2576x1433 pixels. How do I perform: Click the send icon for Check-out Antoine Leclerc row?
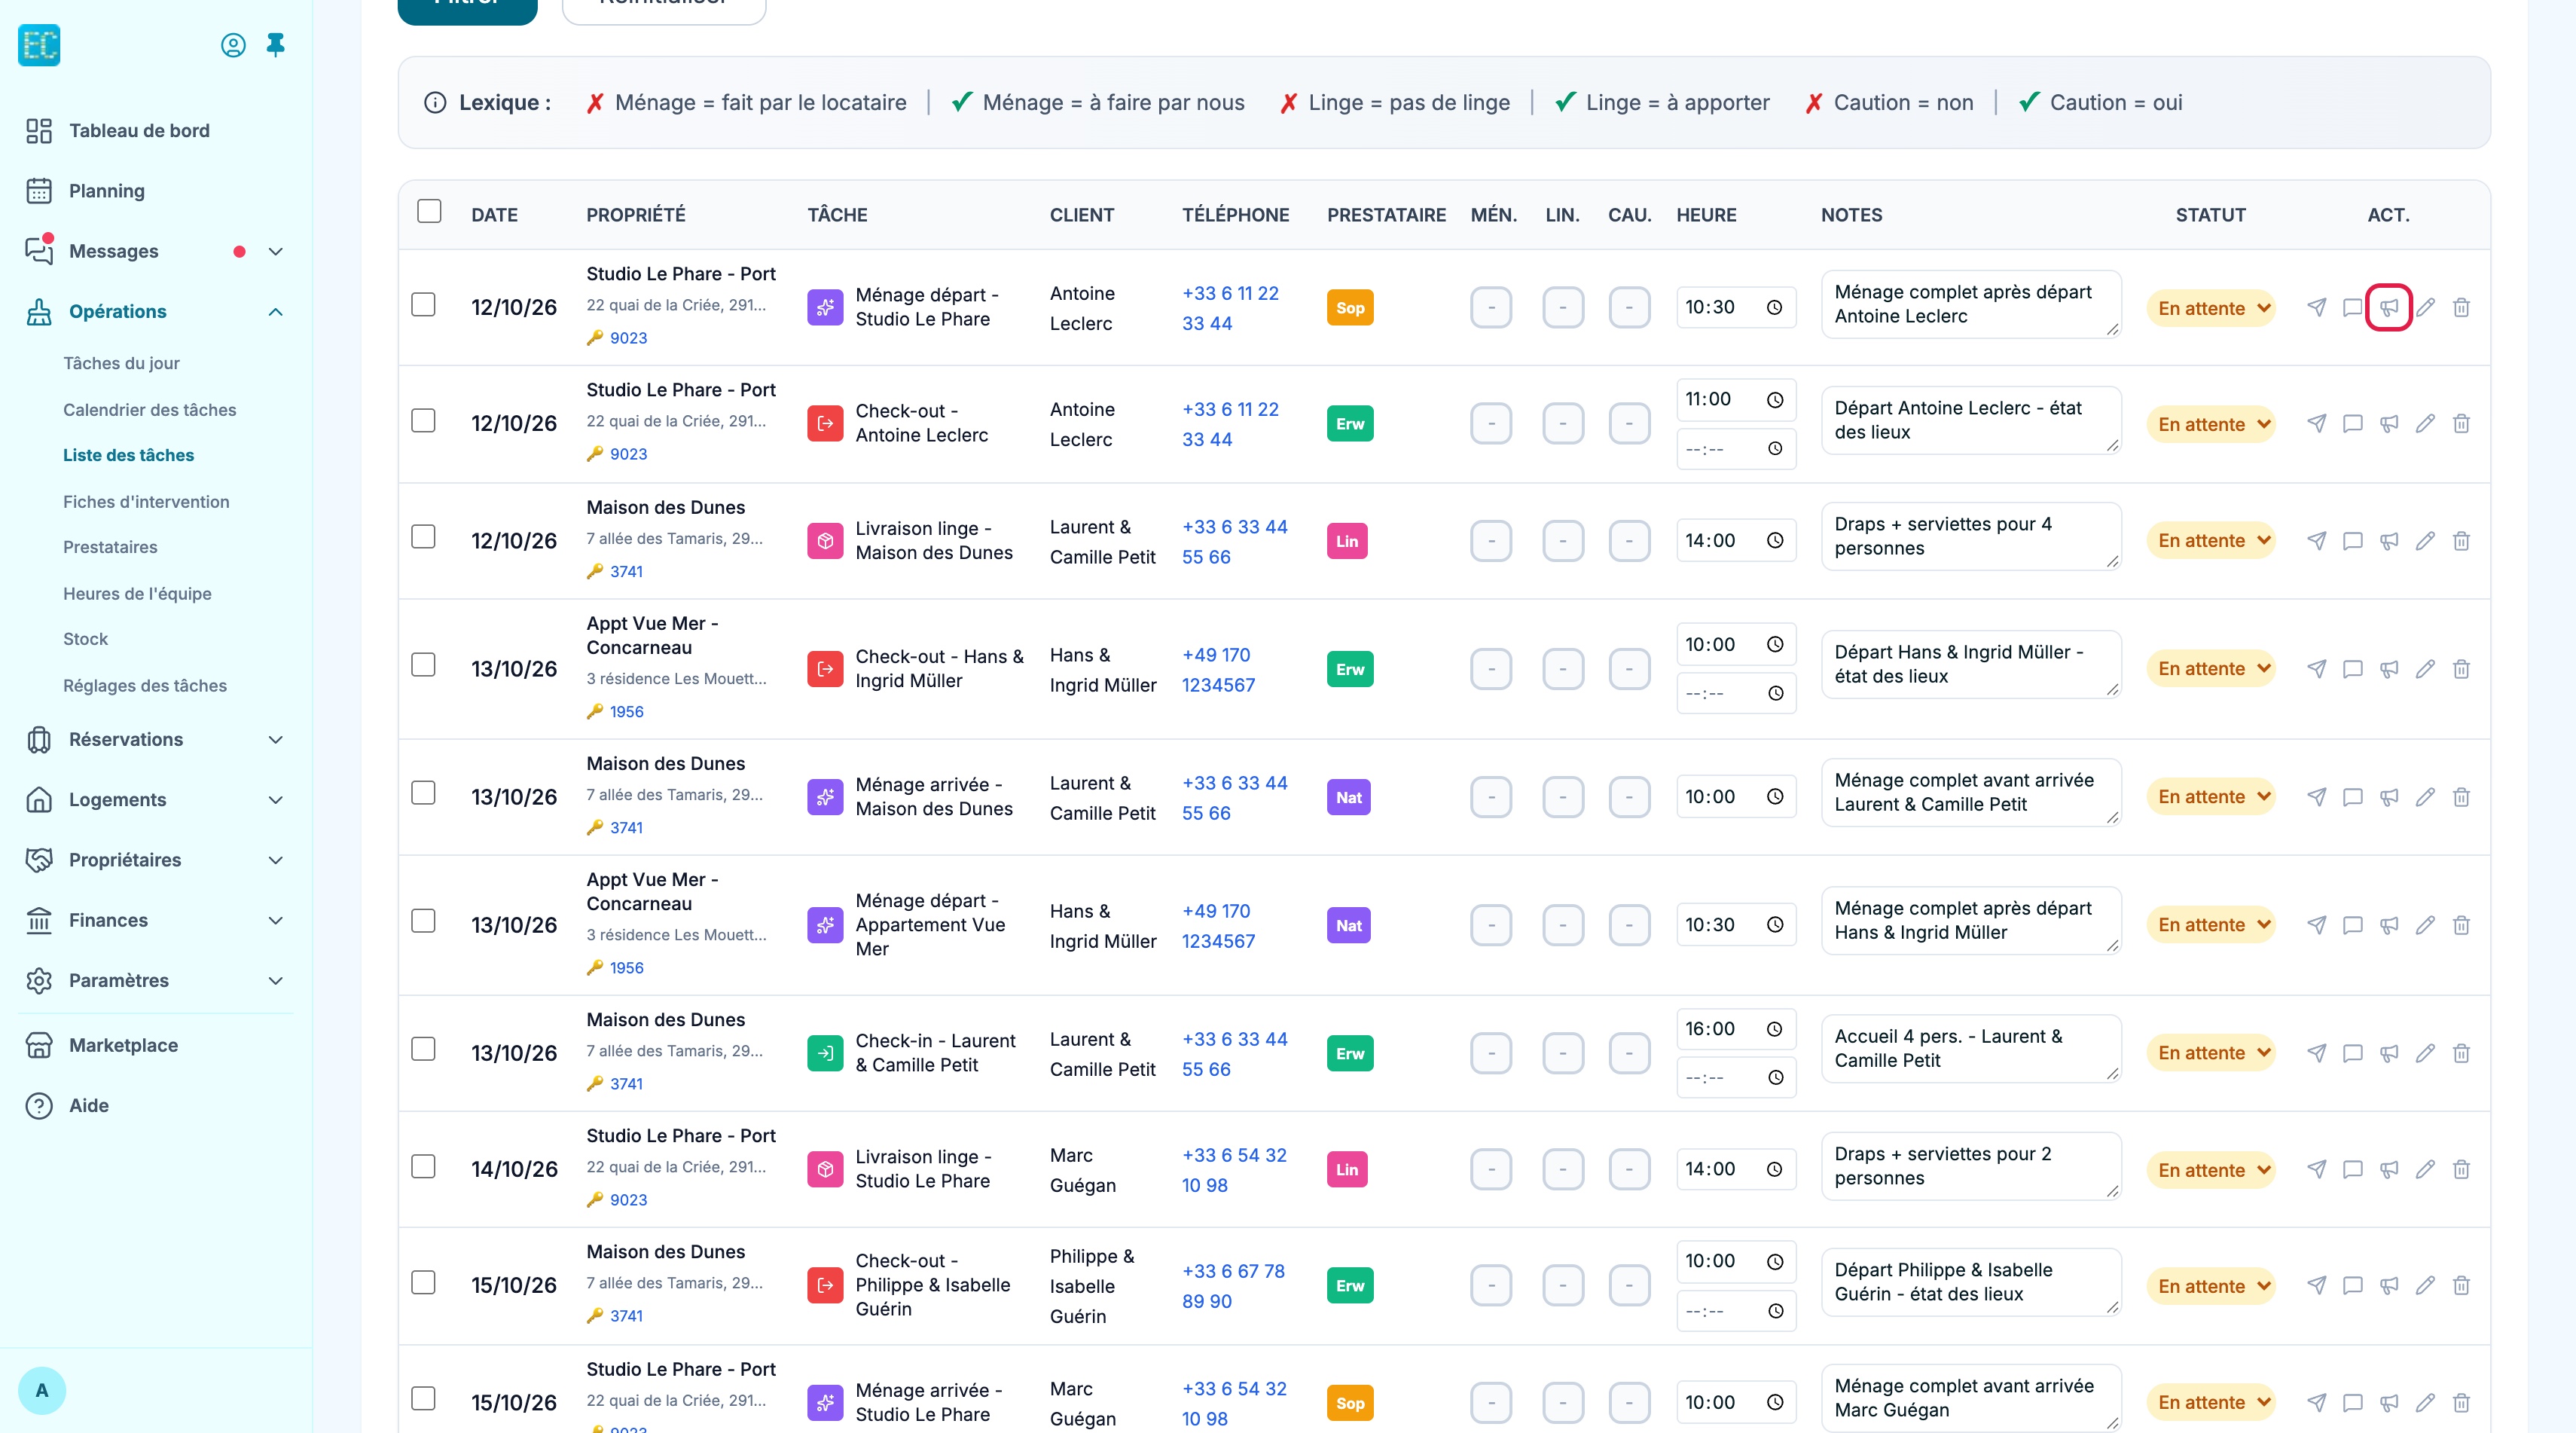pyautogui.click(x=2316, y=424)
